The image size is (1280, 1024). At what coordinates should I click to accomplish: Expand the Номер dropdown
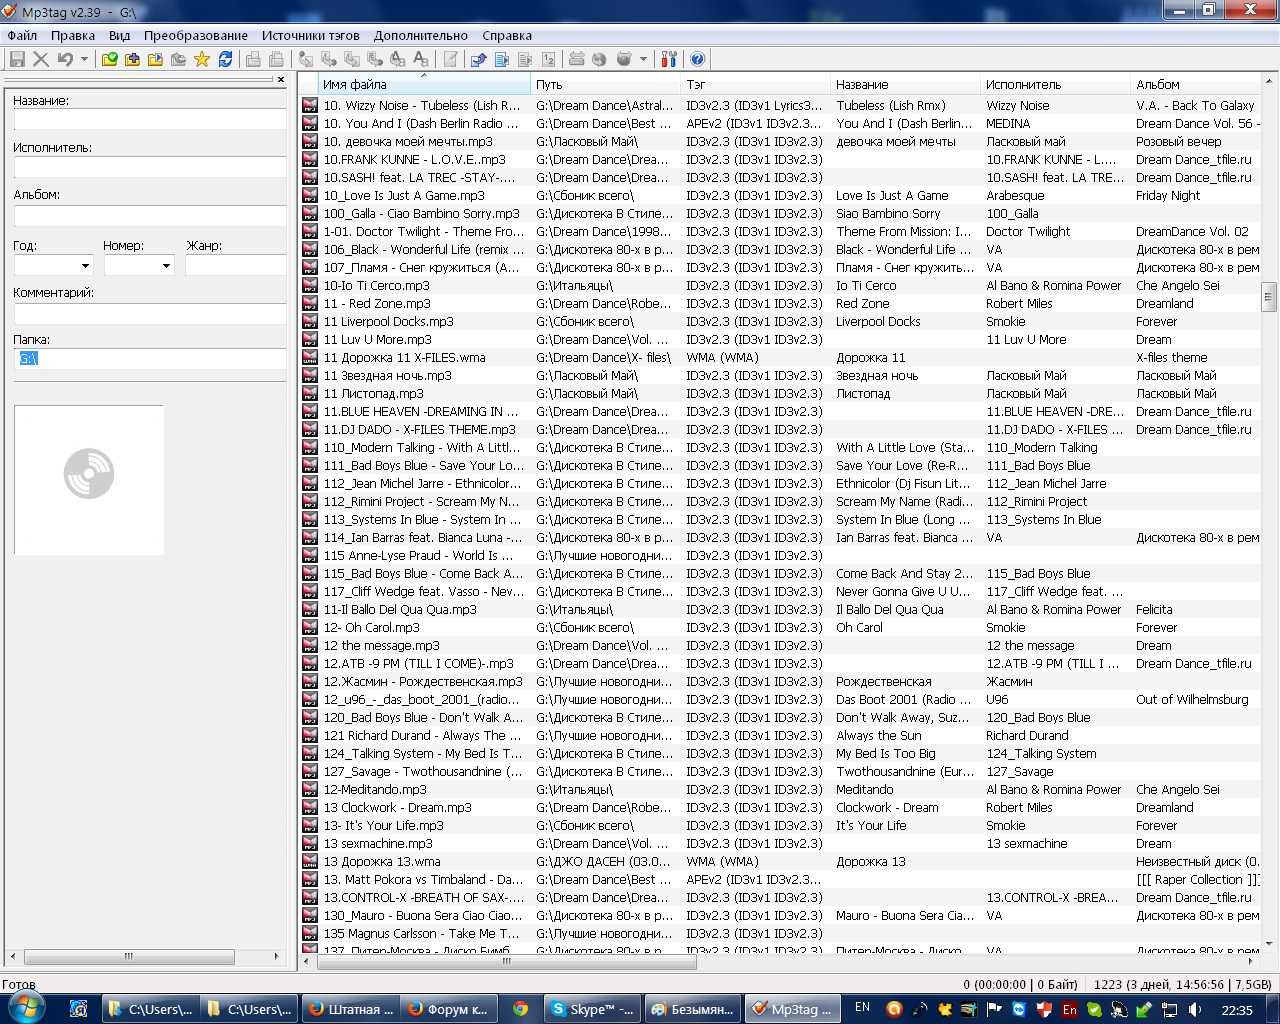pos(166,265)
